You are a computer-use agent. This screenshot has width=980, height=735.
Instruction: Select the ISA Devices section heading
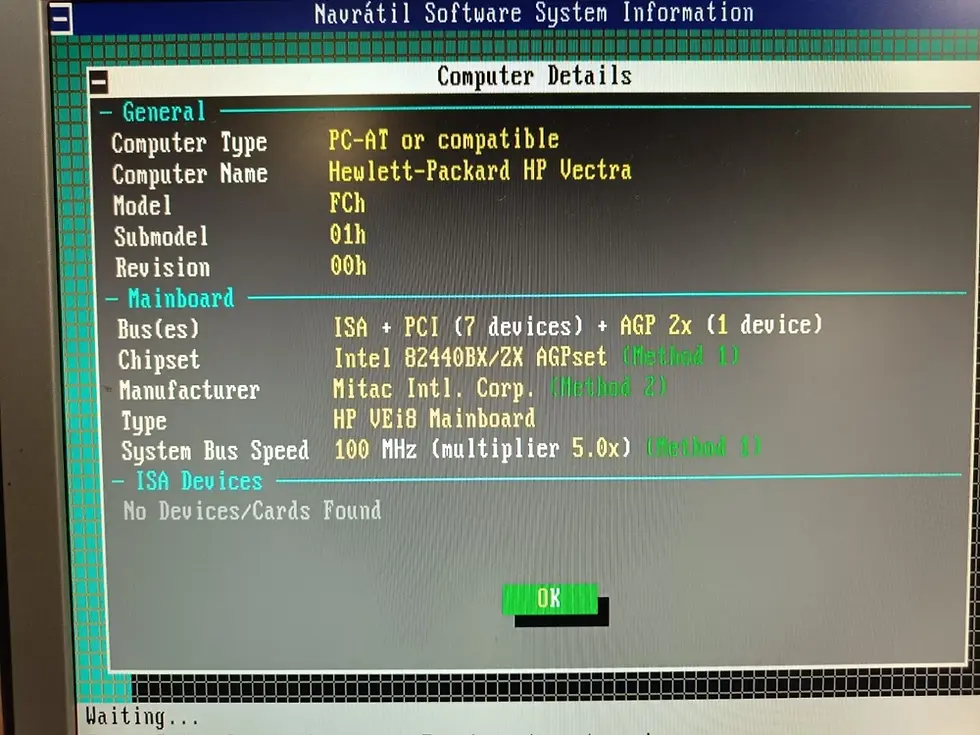(x=199, y=481)
